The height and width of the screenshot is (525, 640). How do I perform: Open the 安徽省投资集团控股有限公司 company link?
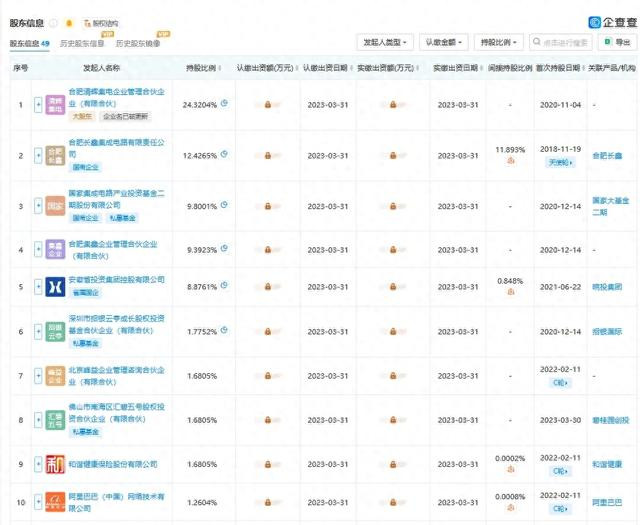(x=116, y=280)
